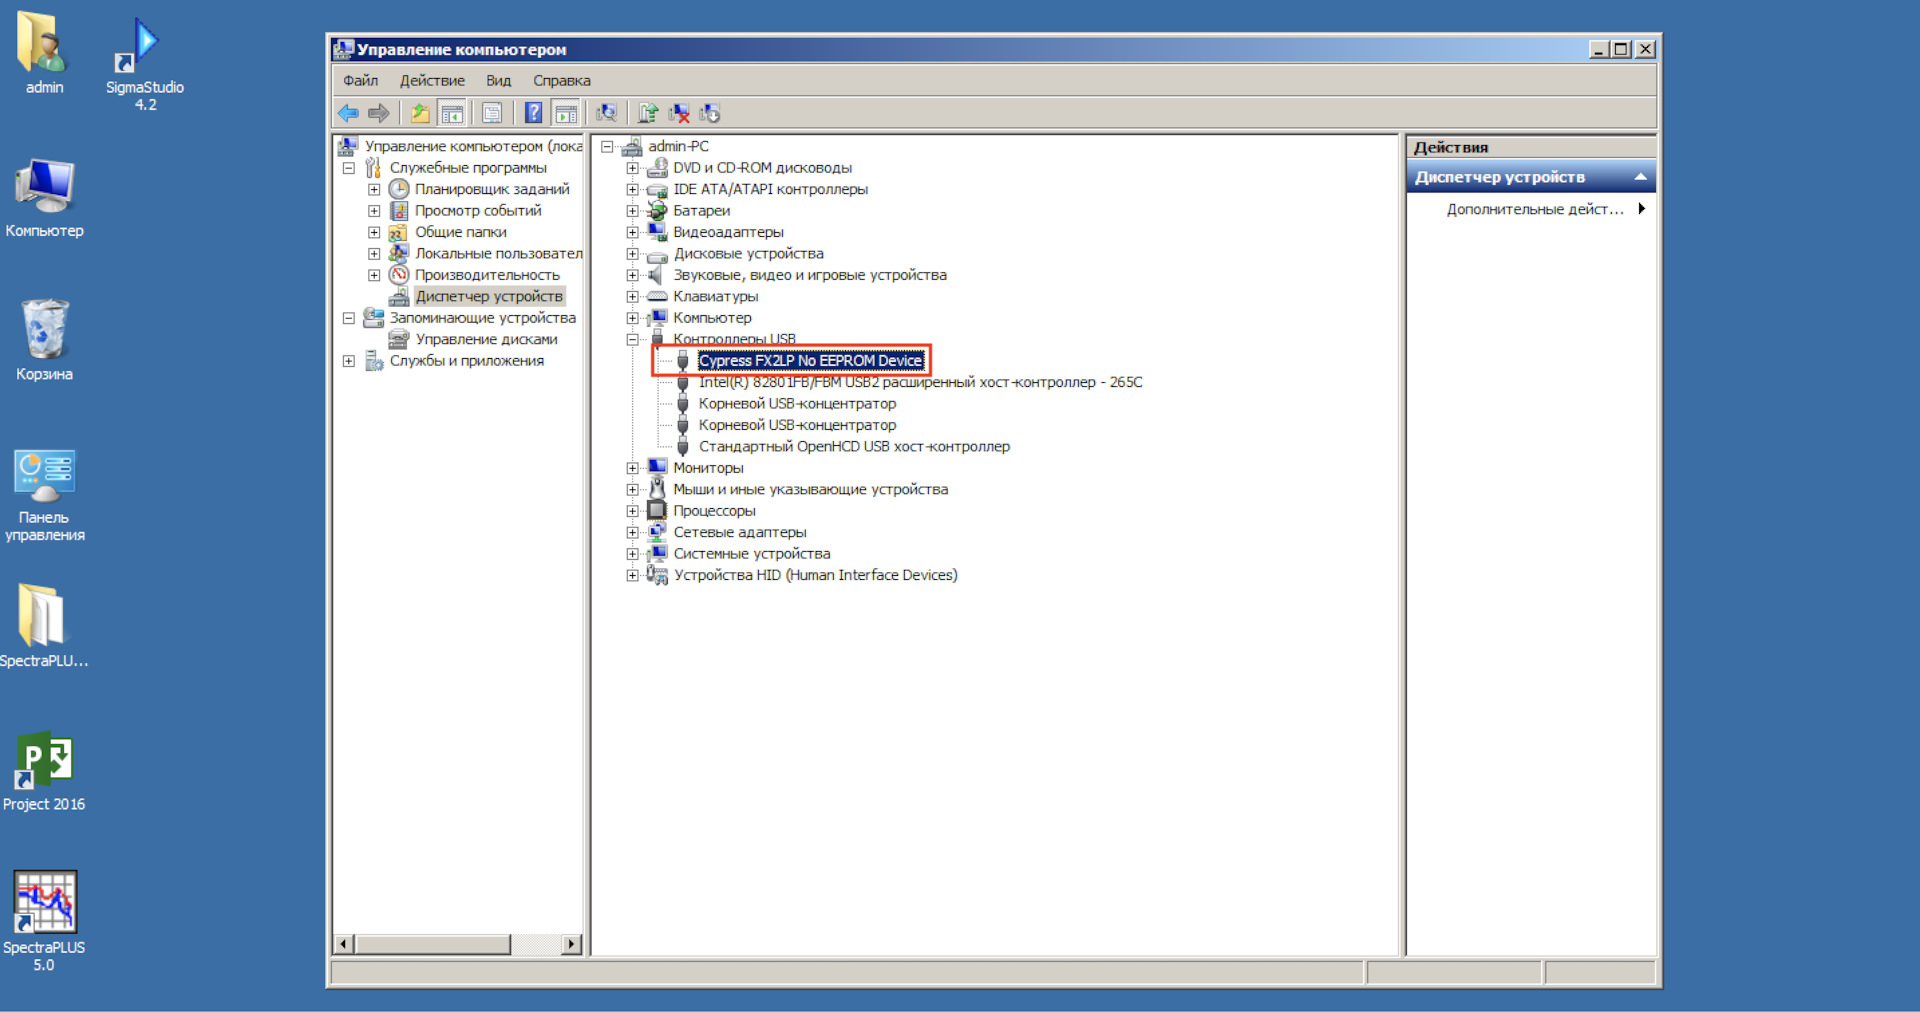Click the Процессоры category icon
Screen dimensions: 1920x1013
(657, 510)
